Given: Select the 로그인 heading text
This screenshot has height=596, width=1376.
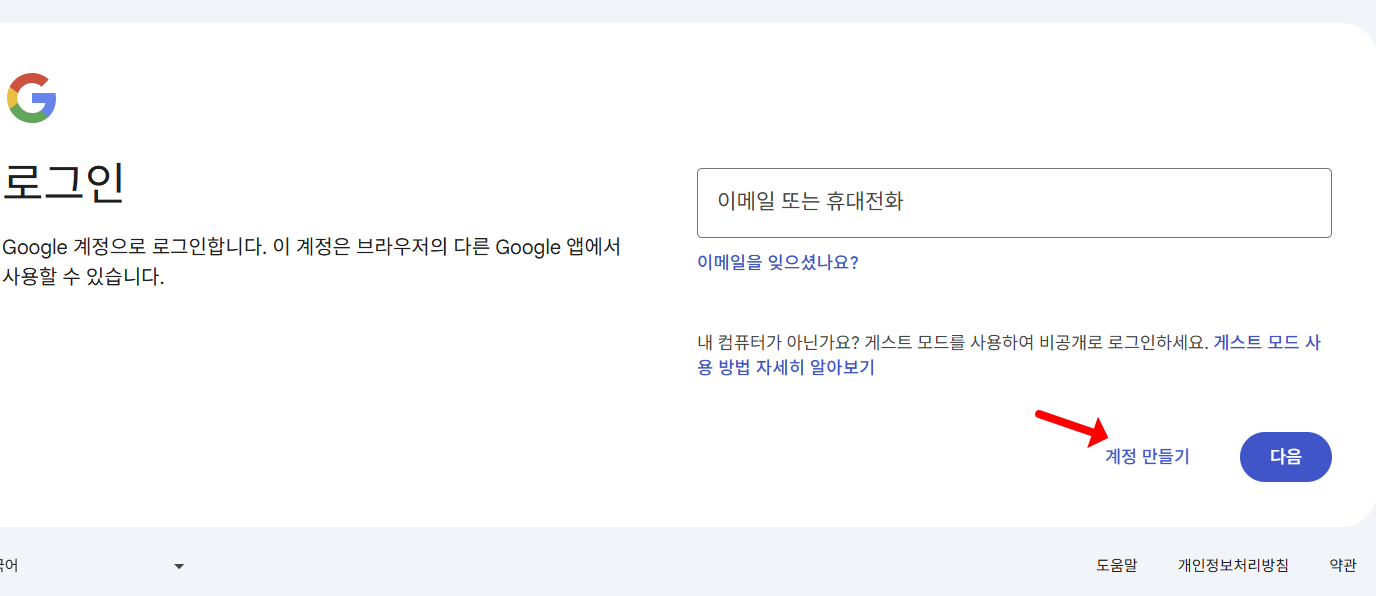Looking at the screenshot, I should pos(63,183).
